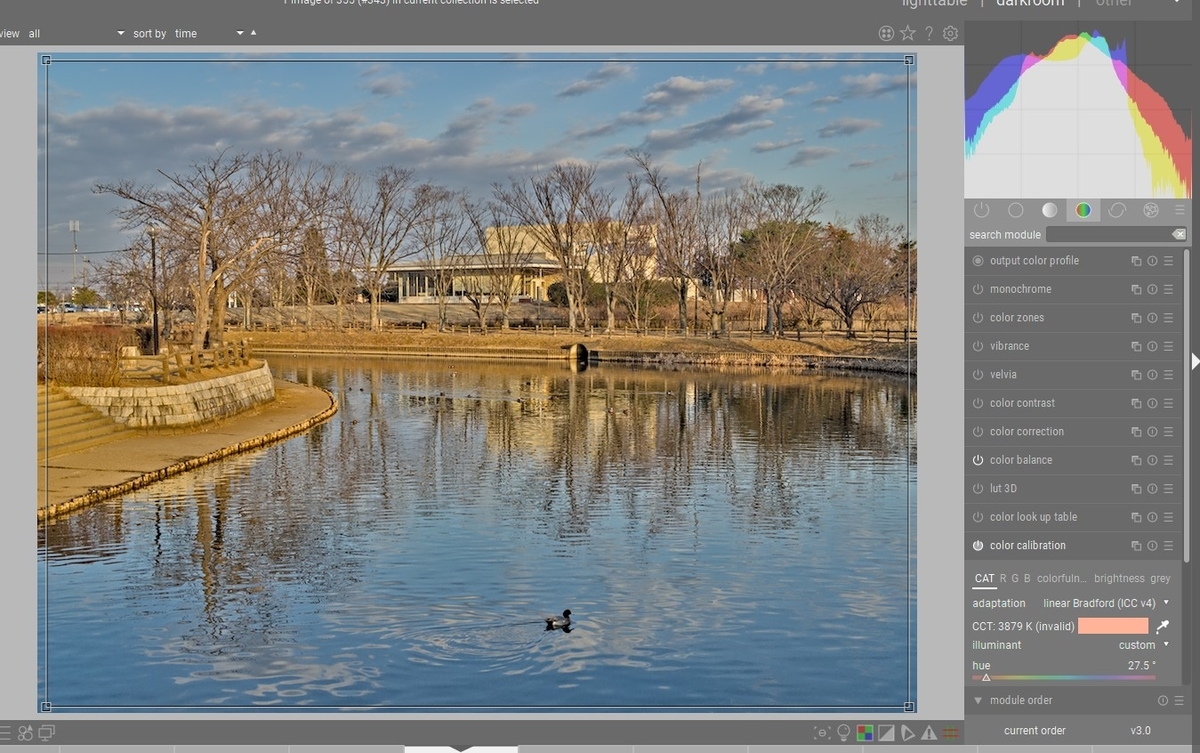Open adaptation linear Bradford dropdown
The height and width of the screenshot is (753, 1200).
tap(1105, 603)
